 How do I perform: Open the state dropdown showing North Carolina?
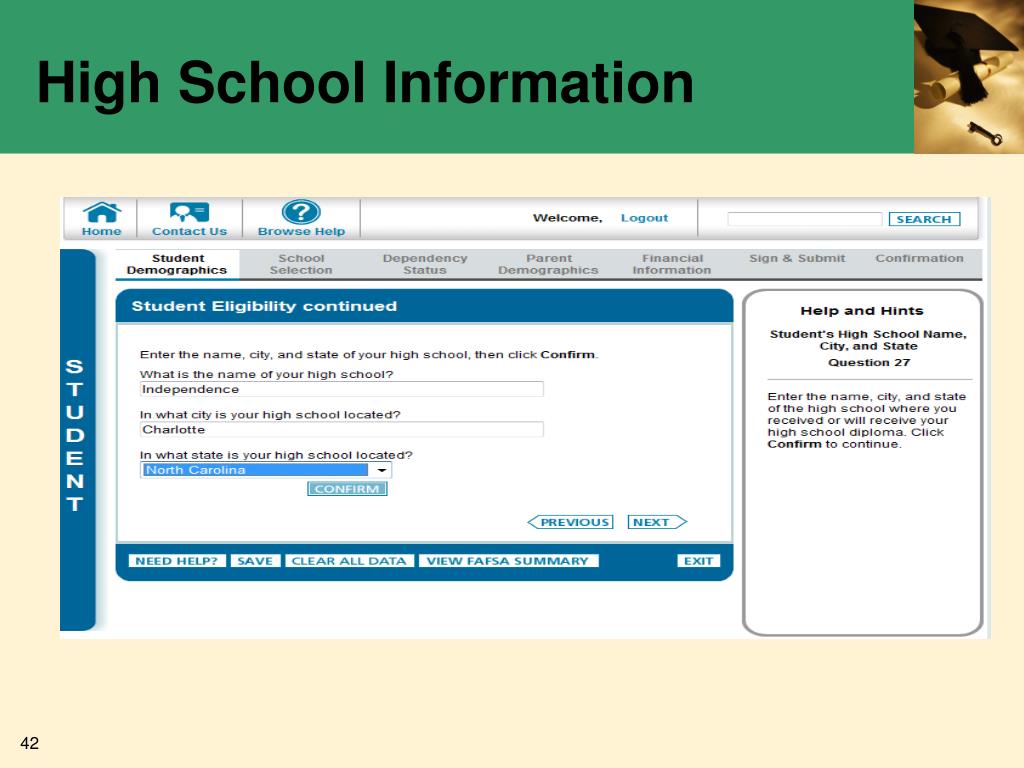pyautogui.click(x=266, y=470)
